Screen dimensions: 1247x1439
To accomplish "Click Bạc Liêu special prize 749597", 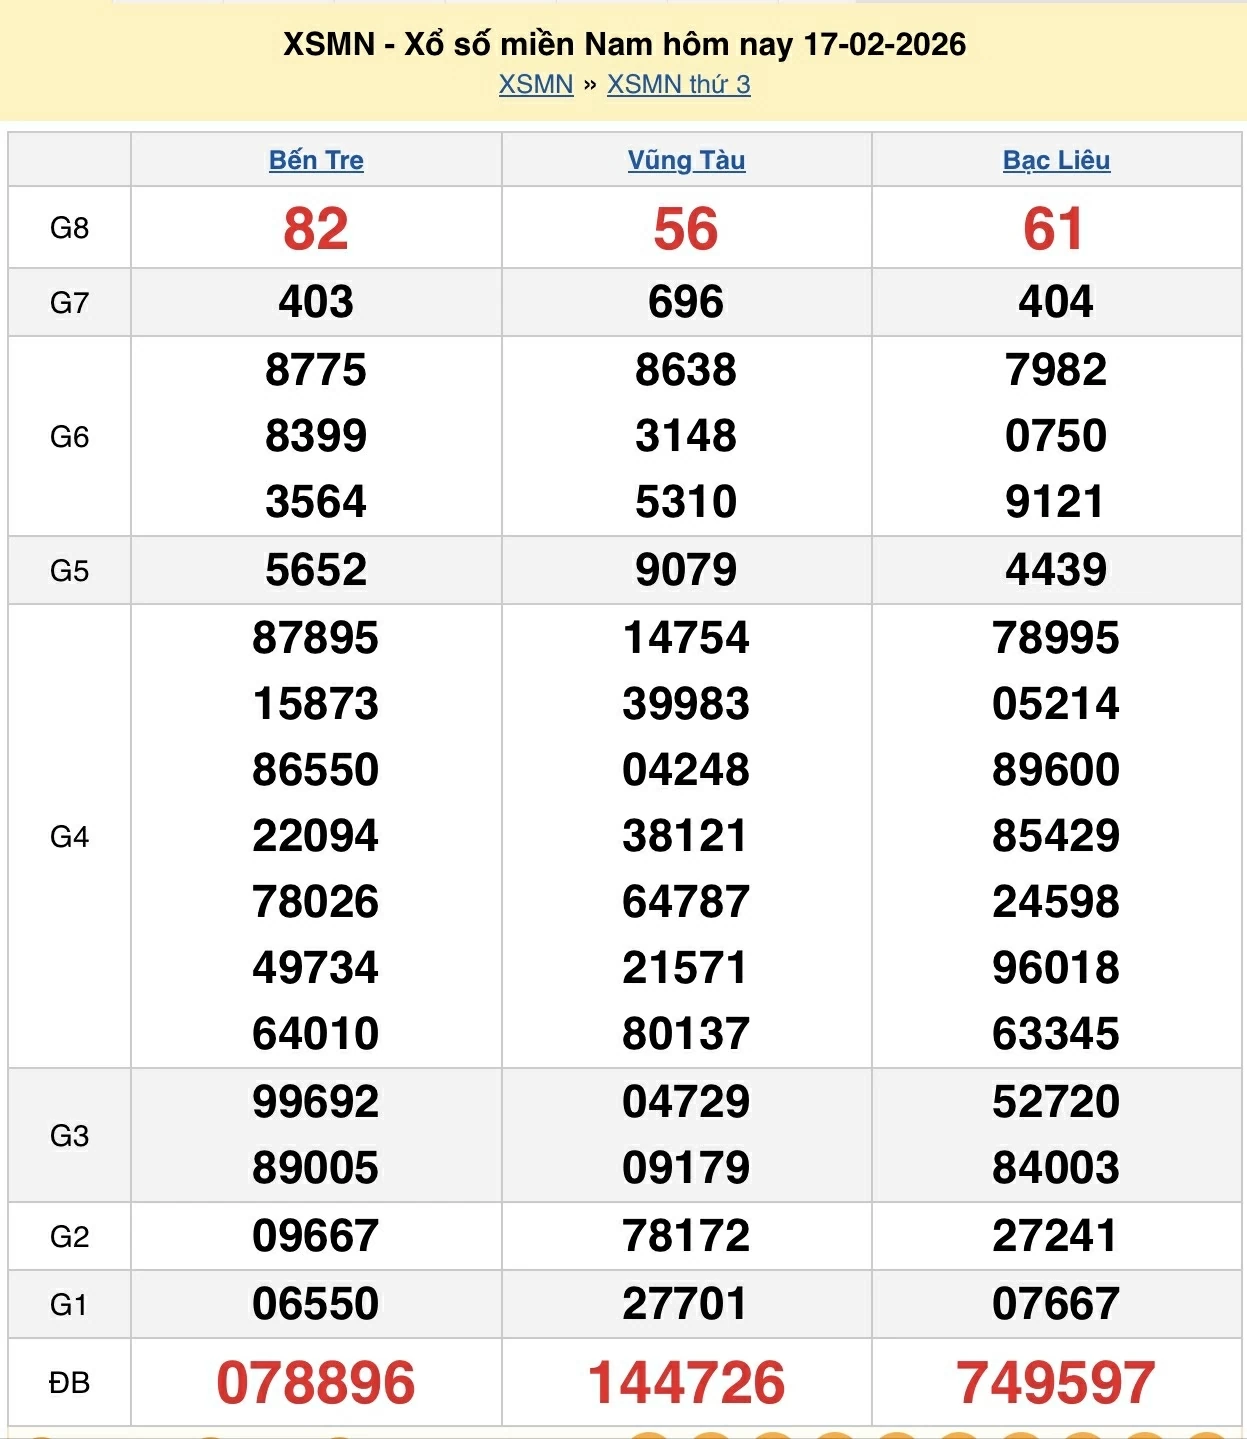I will click(1056, 1382).
